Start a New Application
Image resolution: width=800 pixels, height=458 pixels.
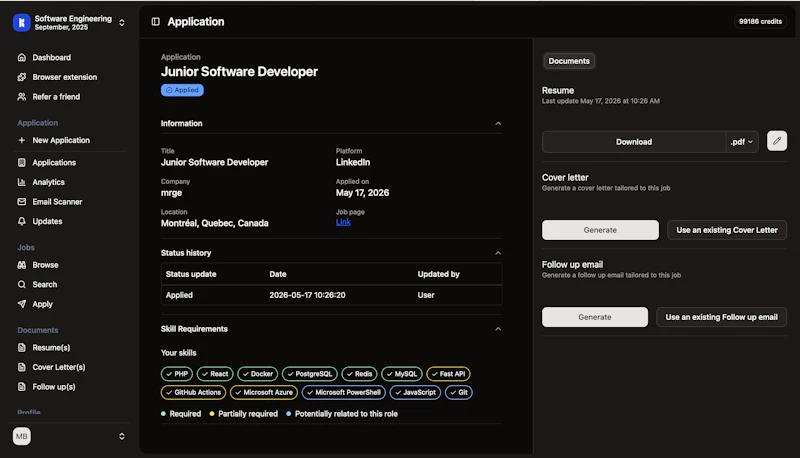coord(61,140)
